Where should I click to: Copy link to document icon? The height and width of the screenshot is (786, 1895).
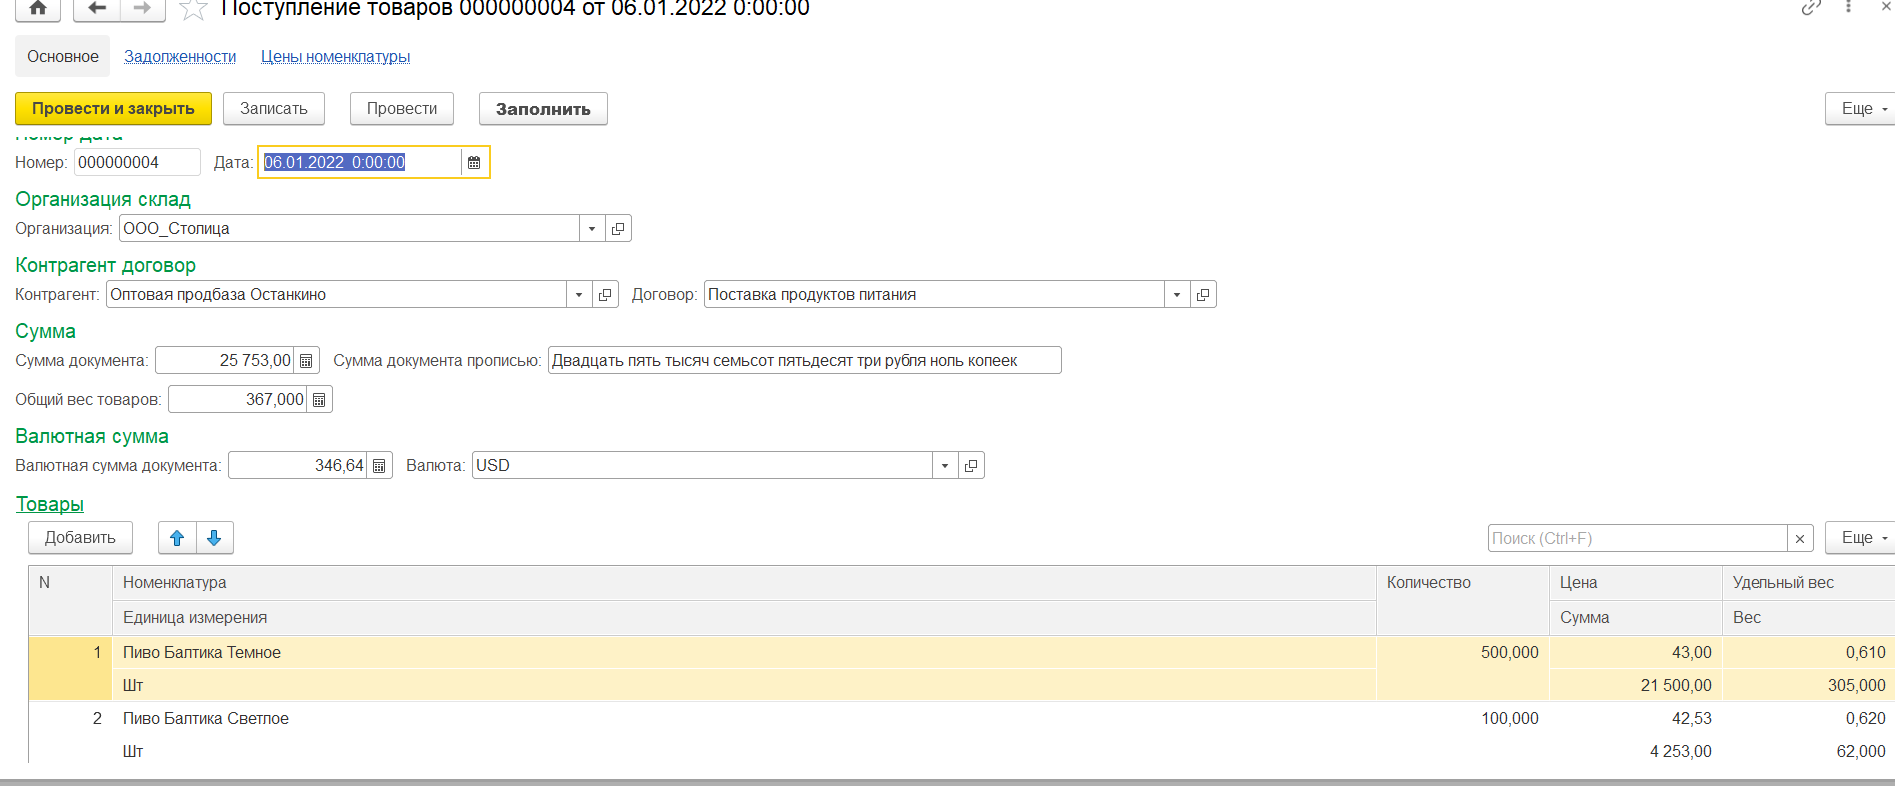[x=1811, y=8]
